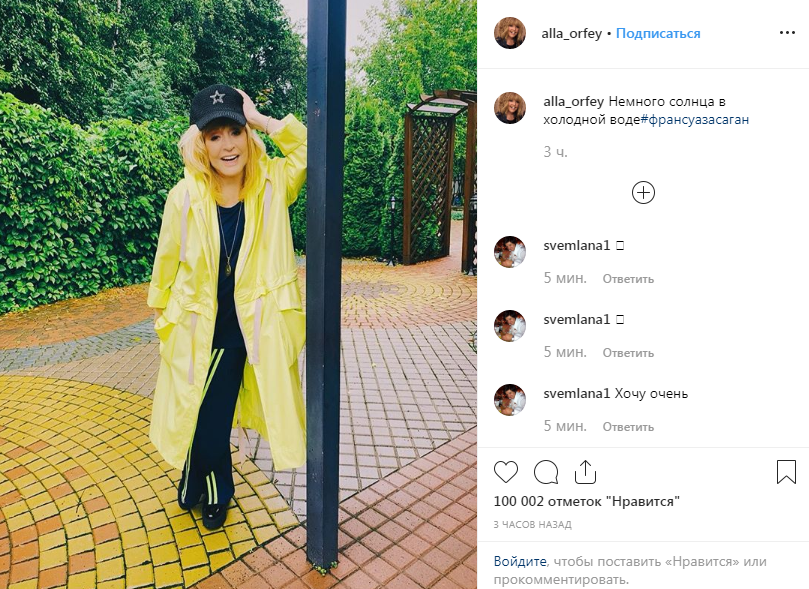Viewport: 809px width, 589px height.
Task: Open alla_orfey avatar in the post header
Action: coord(510,33)
